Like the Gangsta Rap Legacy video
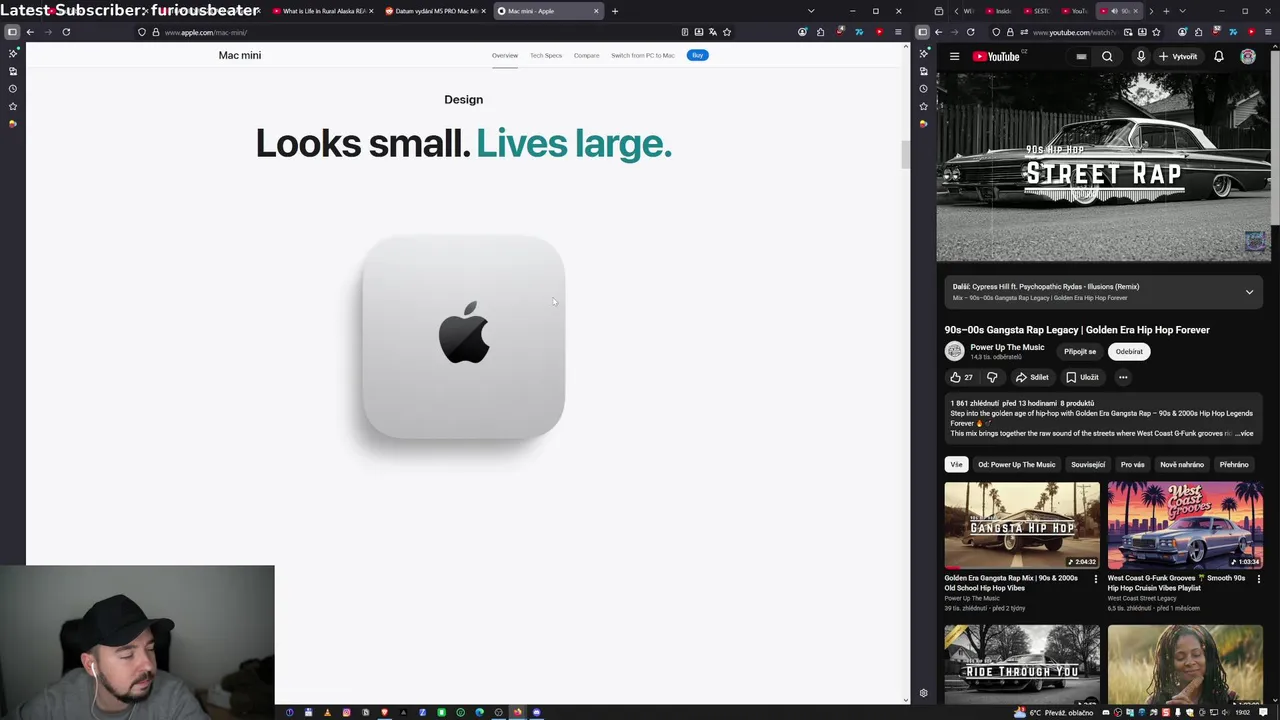The height and width of the screenshot is (720, 1280). point(961,377)
